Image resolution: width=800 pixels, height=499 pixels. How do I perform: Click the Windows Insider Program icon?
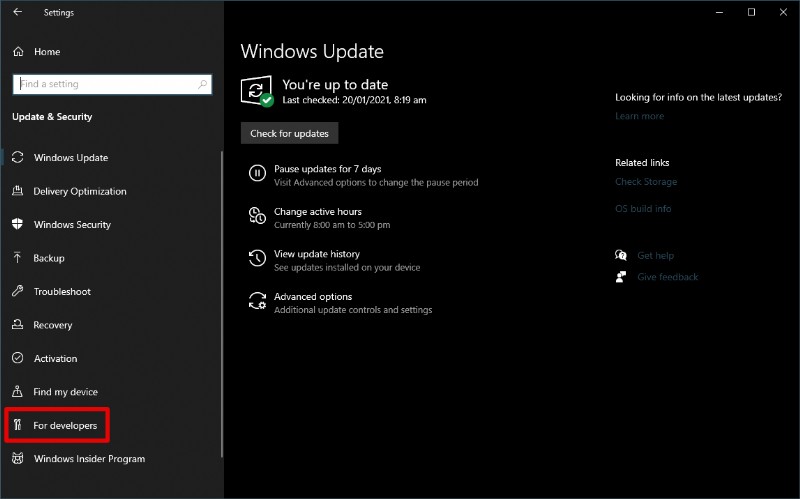[x=17, y=459]
